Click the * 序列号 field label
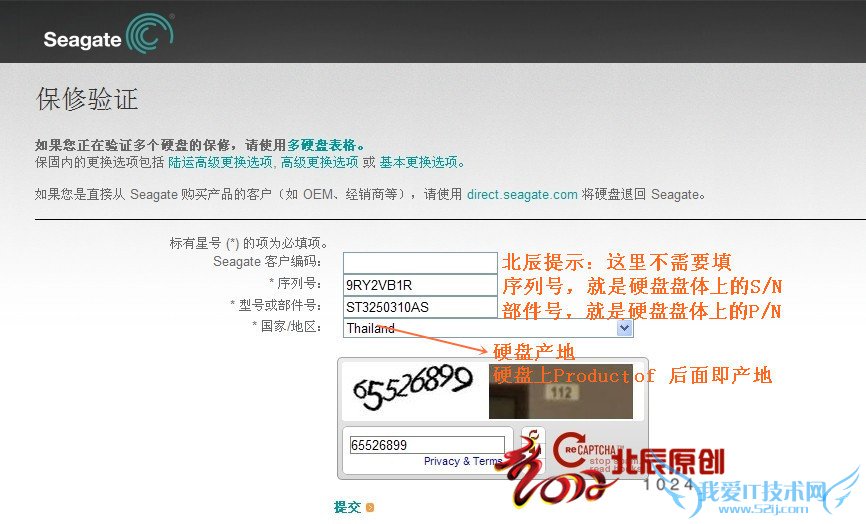866x524 pixels. 295,283
